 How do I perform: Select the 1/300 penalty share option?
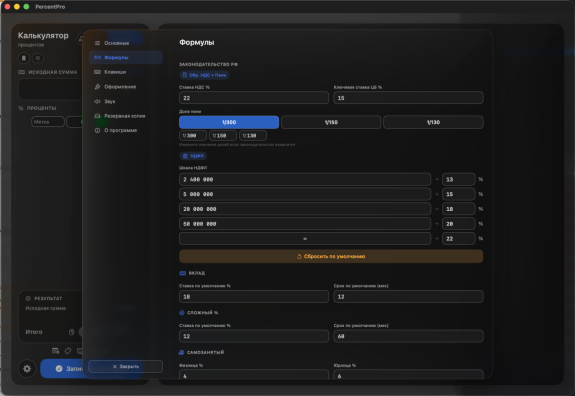[x=229, y=122]
